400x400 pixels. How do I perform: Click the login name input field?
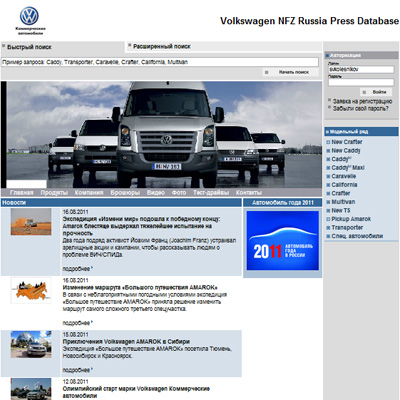tap(361, 69)
